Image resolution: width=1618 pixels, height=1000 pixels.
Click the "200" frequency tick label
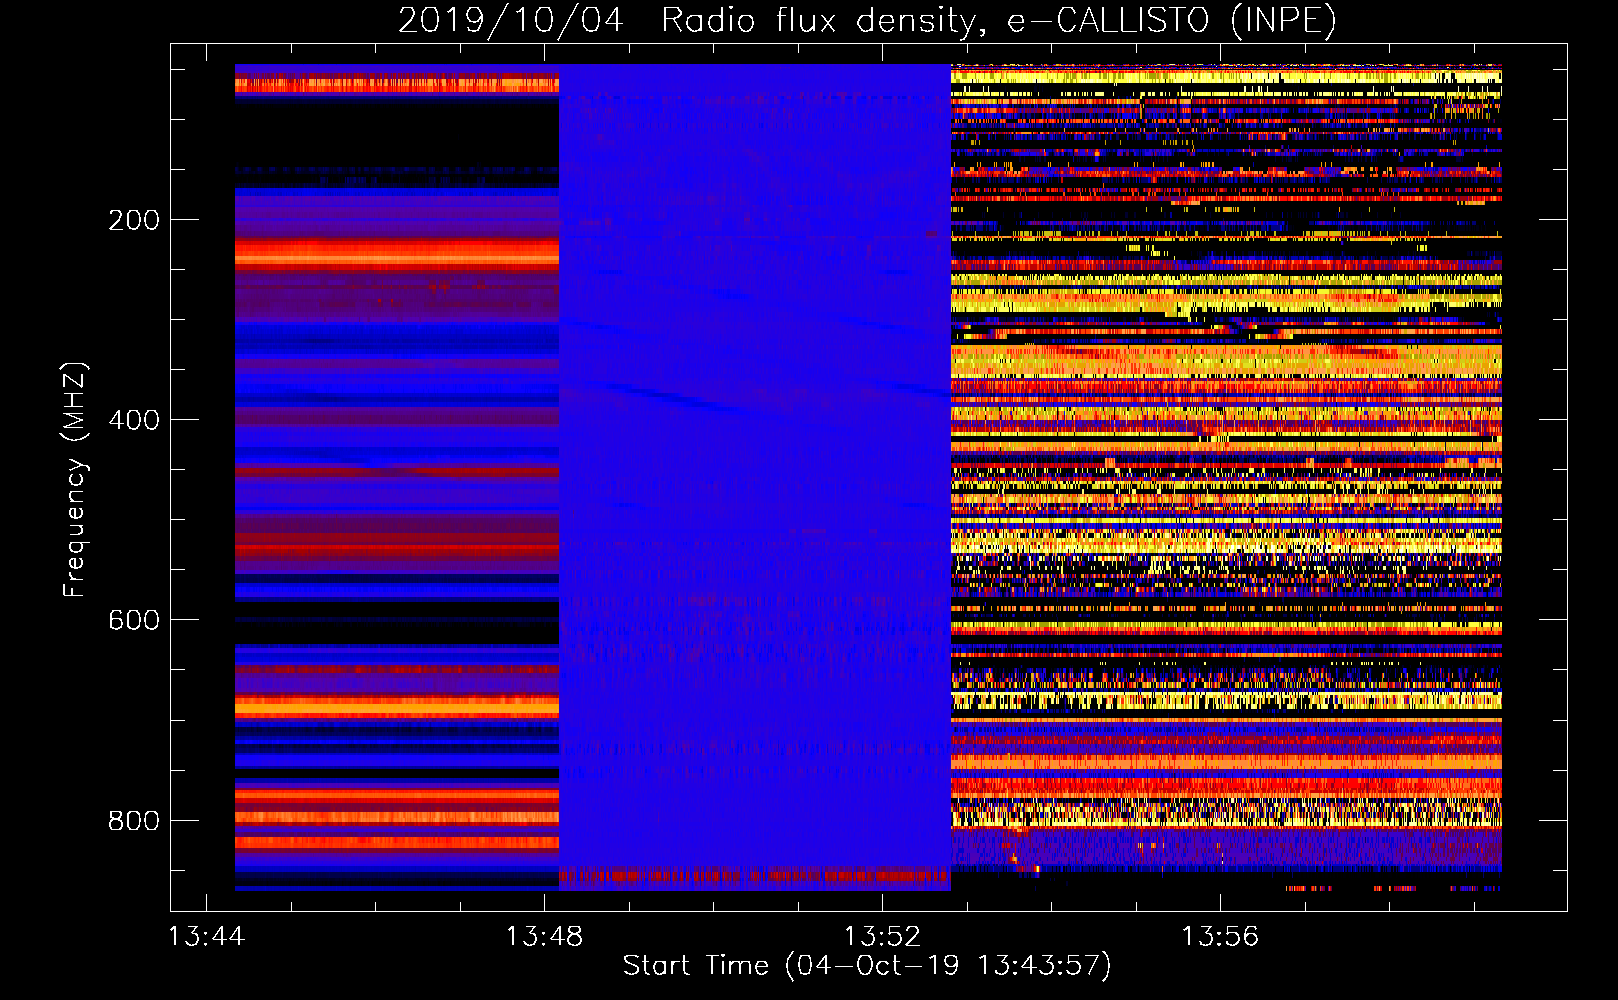[134, 220]
